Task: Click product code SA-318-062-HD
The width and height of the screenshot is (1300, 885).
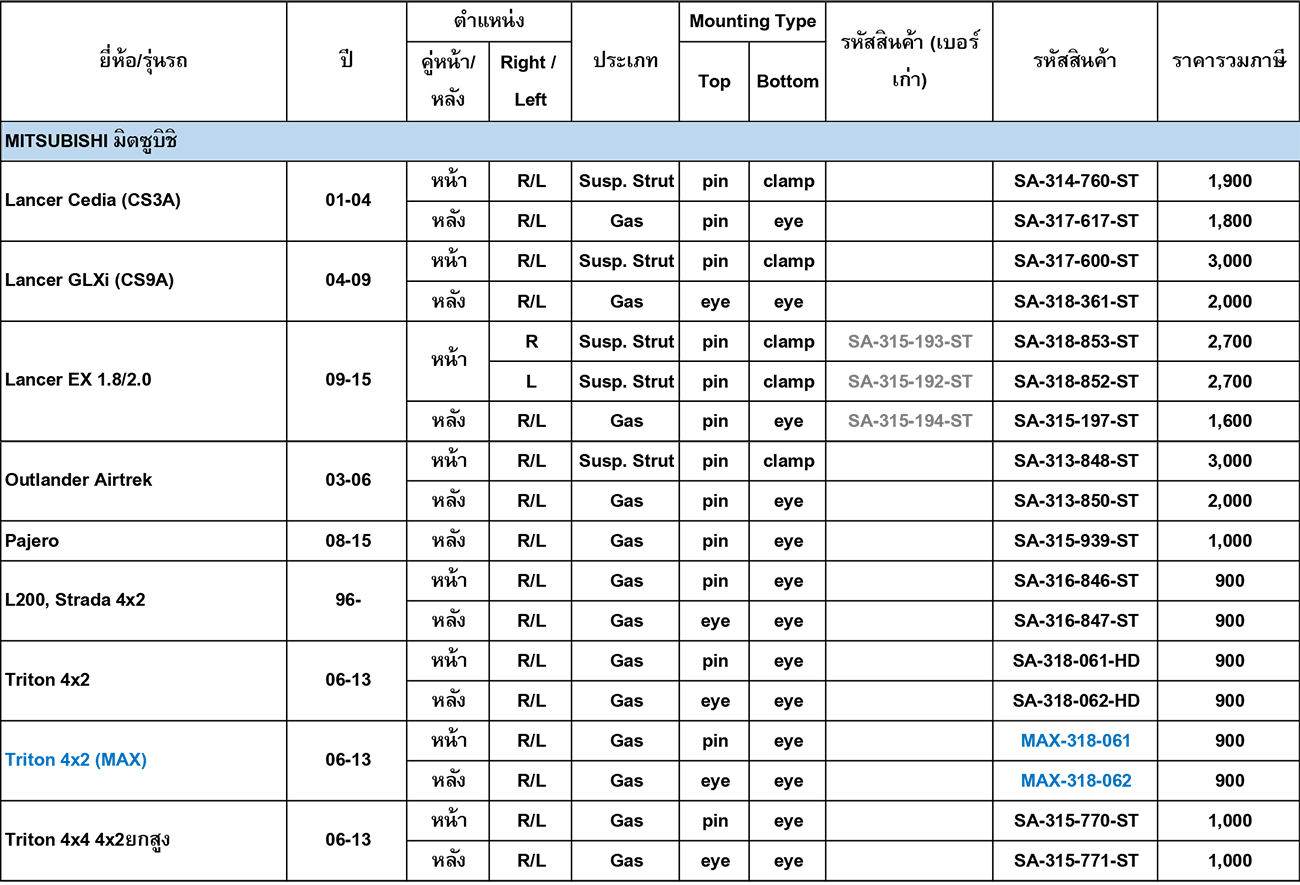Action: point(1076,701)
